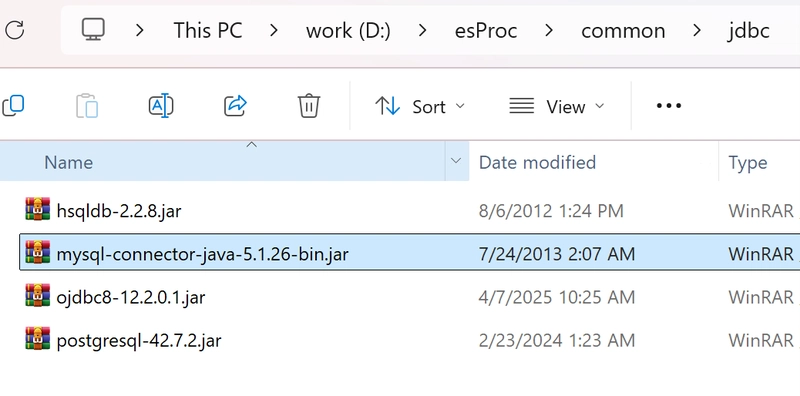Expand the Name column filter arrow
Screen dimensions: 800x396
click(x=456, y=161)
